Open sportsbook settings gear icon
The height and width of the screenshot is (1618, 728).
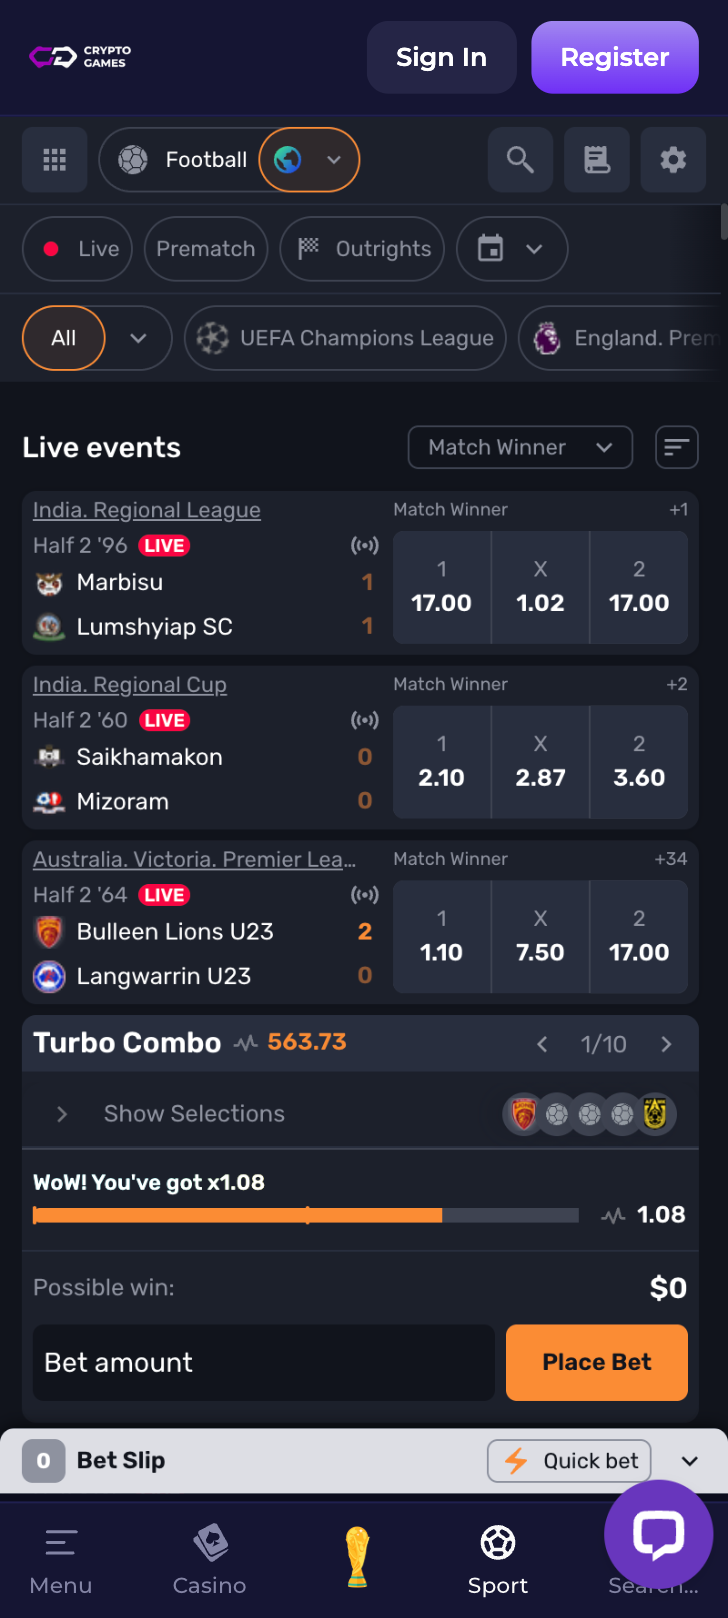click(673, 160)
